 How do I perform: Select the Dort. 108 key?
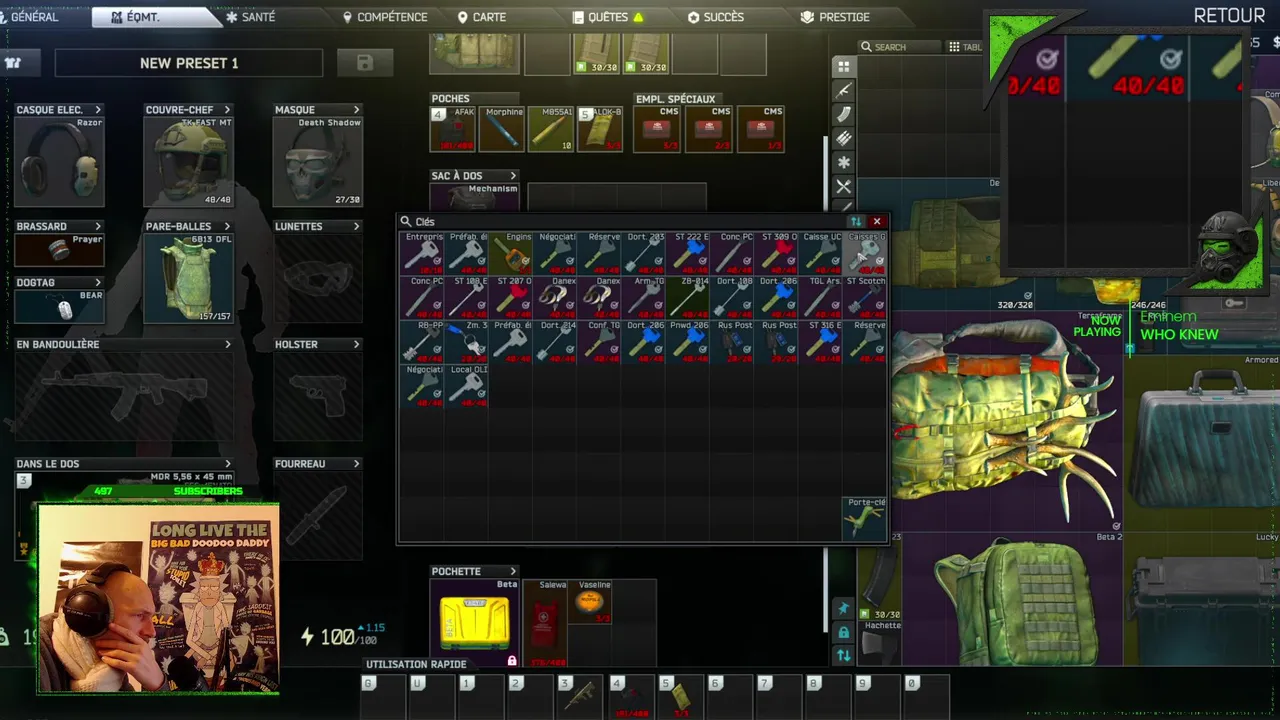pos(732,297)
